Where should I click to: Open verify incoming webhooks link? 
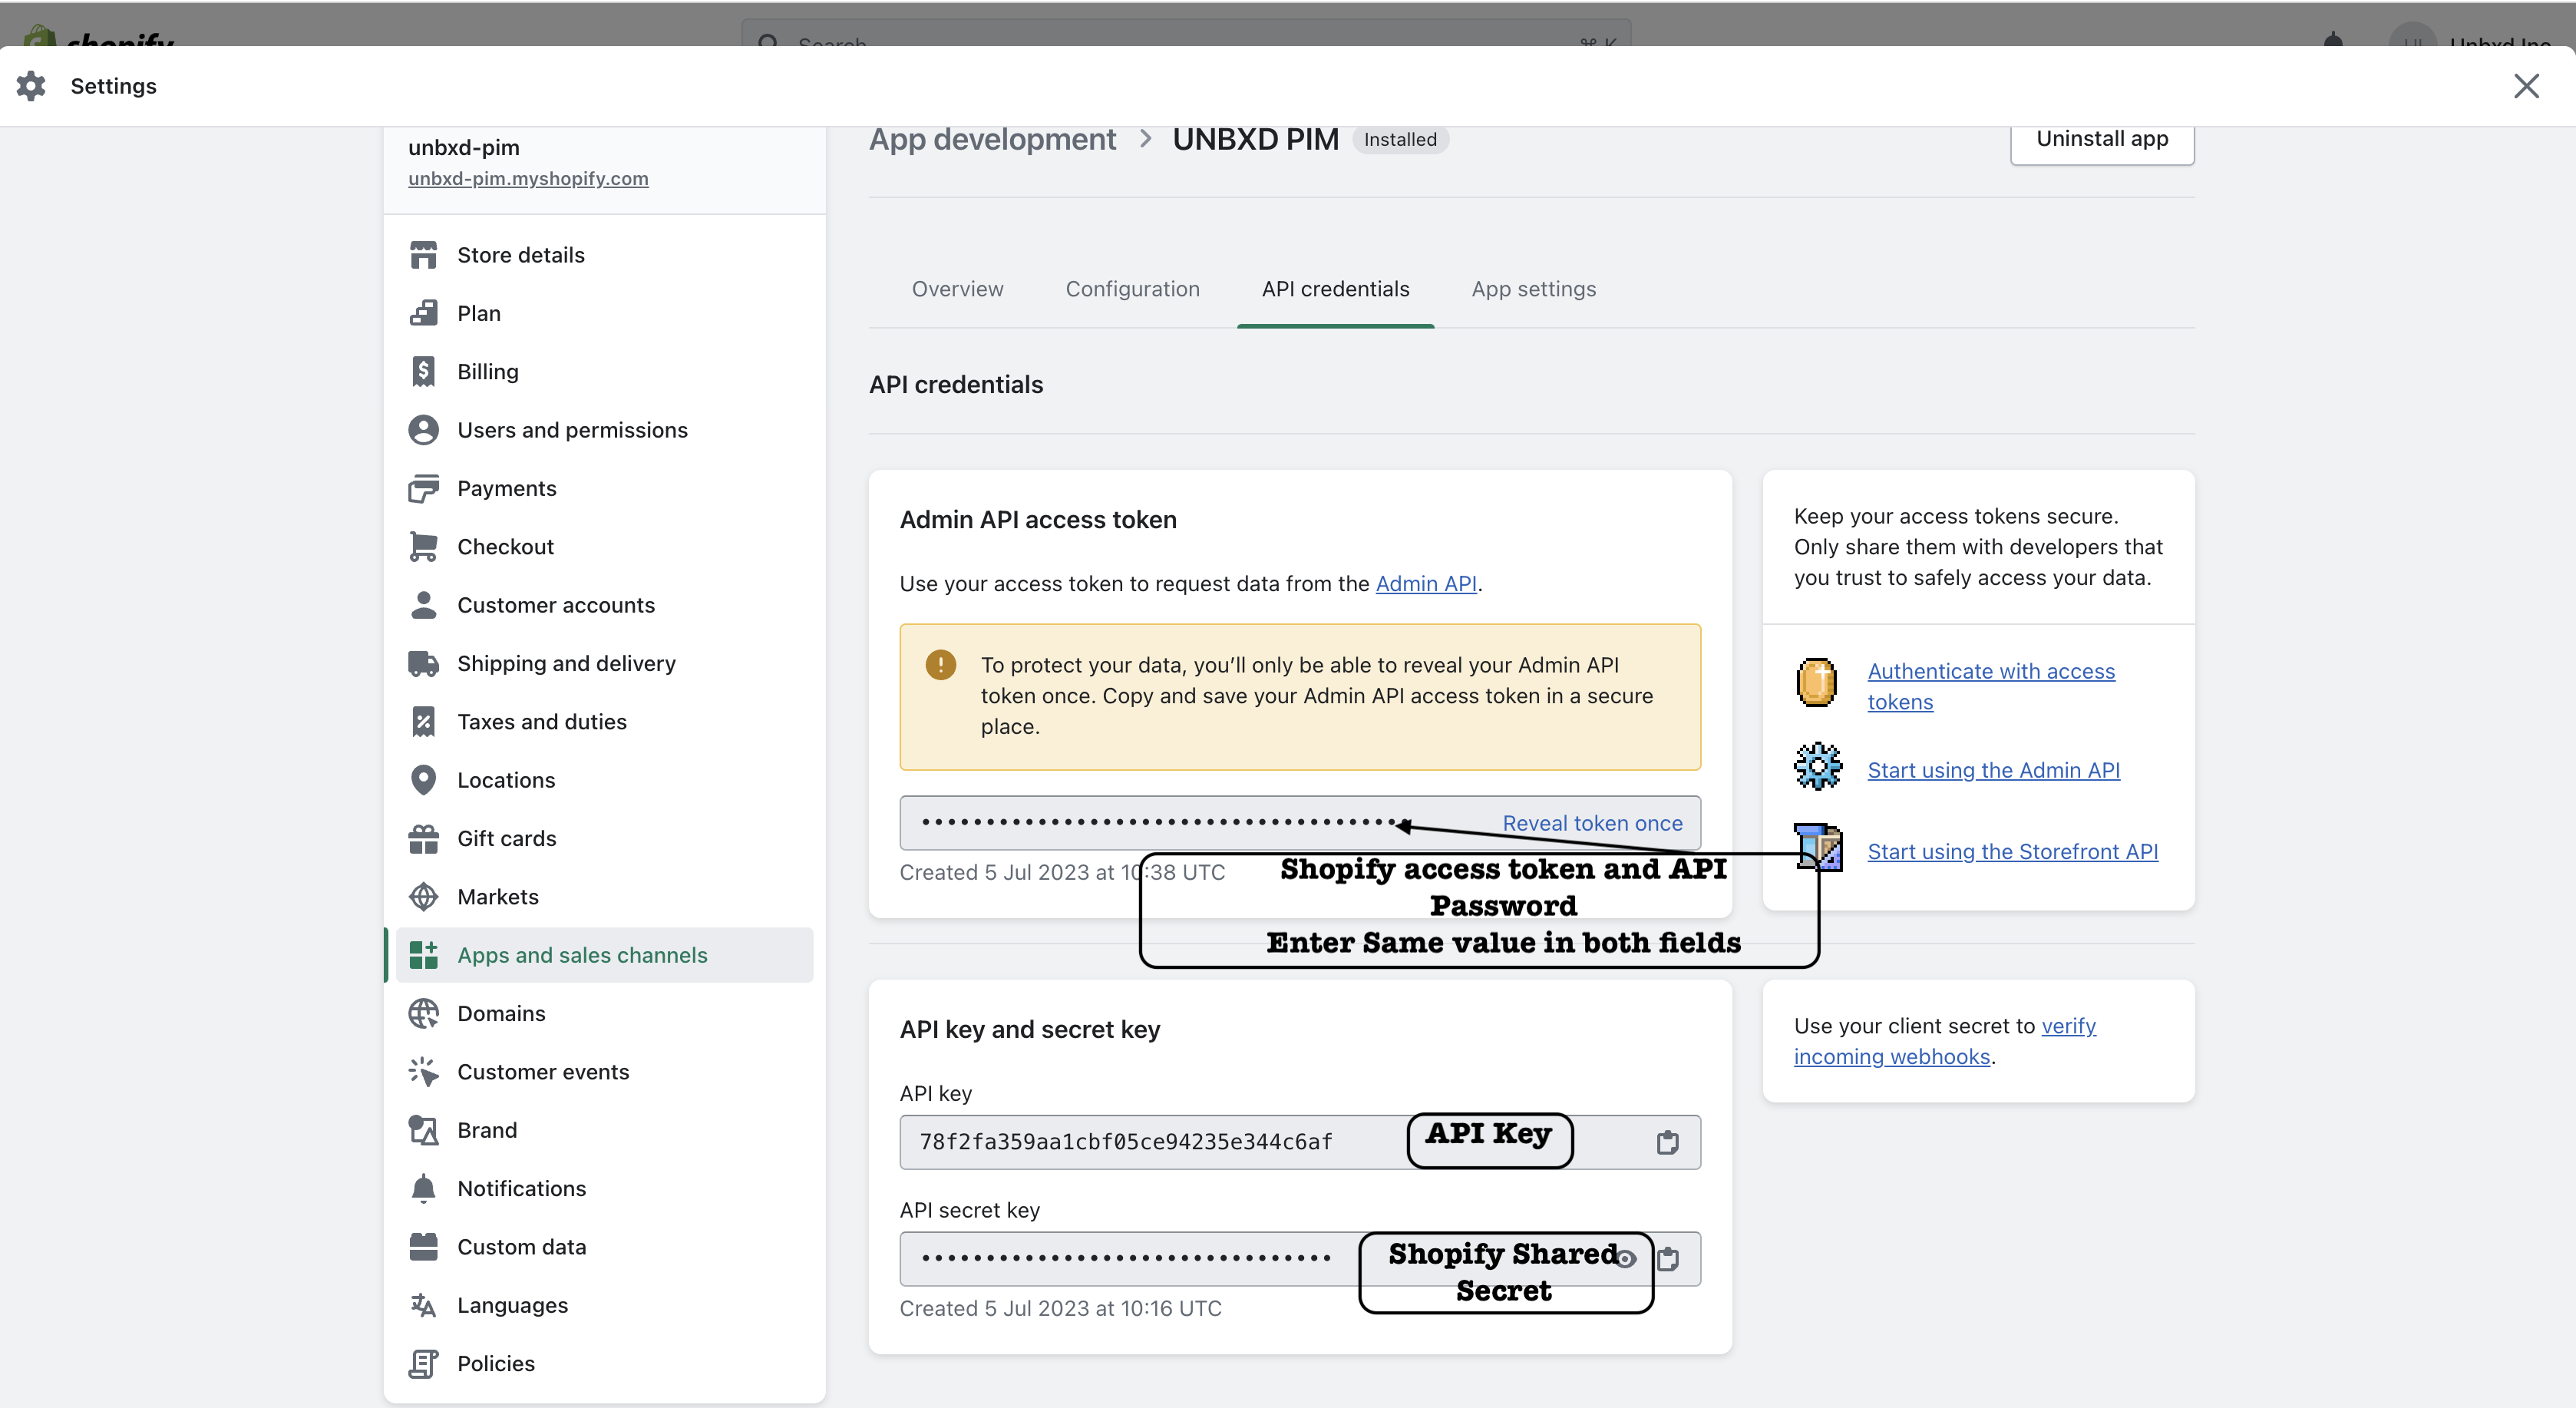[x=1944, y=1041]
